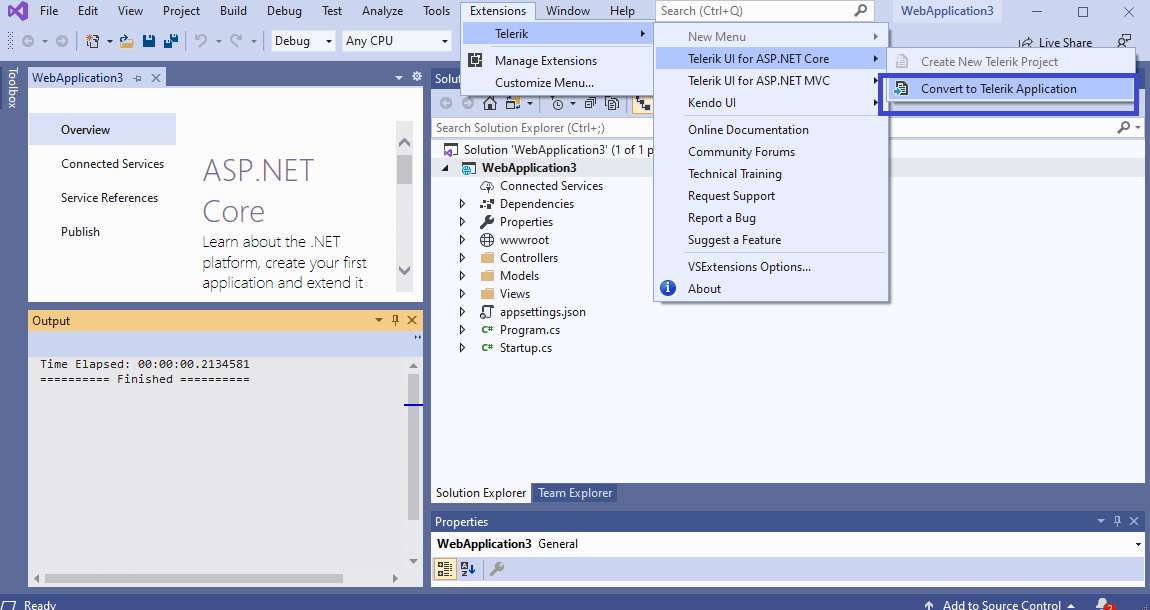The height and width of the screenshot is (610, 1150).
Task: Click Home icon in Solution Explorer toolbar
Action: pos(488,102)
